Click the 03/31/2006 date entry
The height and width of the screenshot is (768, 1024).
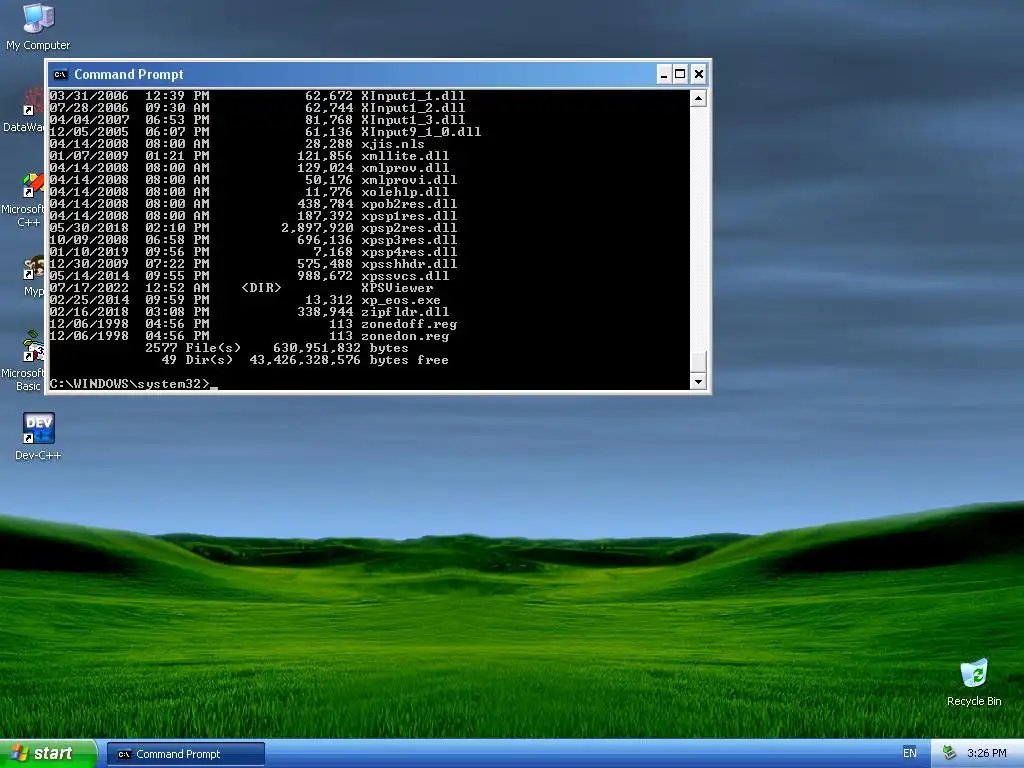point(89,96)
